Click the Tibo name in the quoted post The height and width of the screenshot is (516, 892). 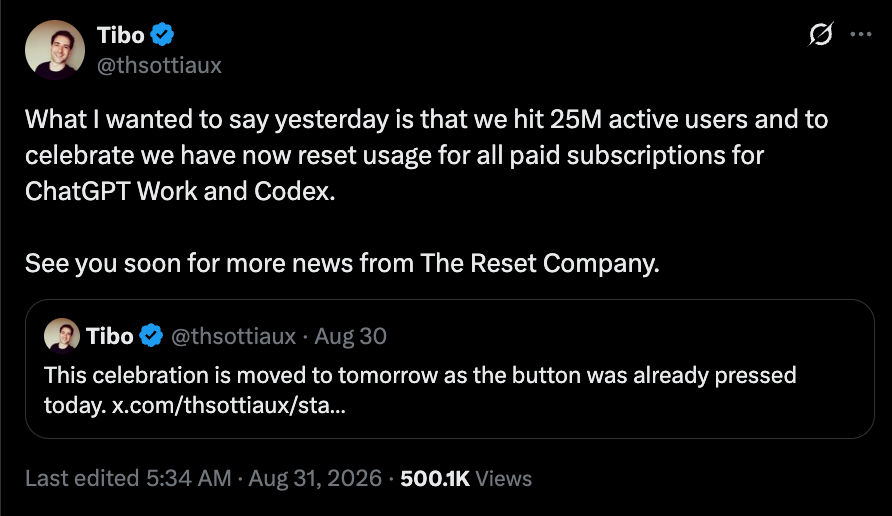tap(110, 336)
